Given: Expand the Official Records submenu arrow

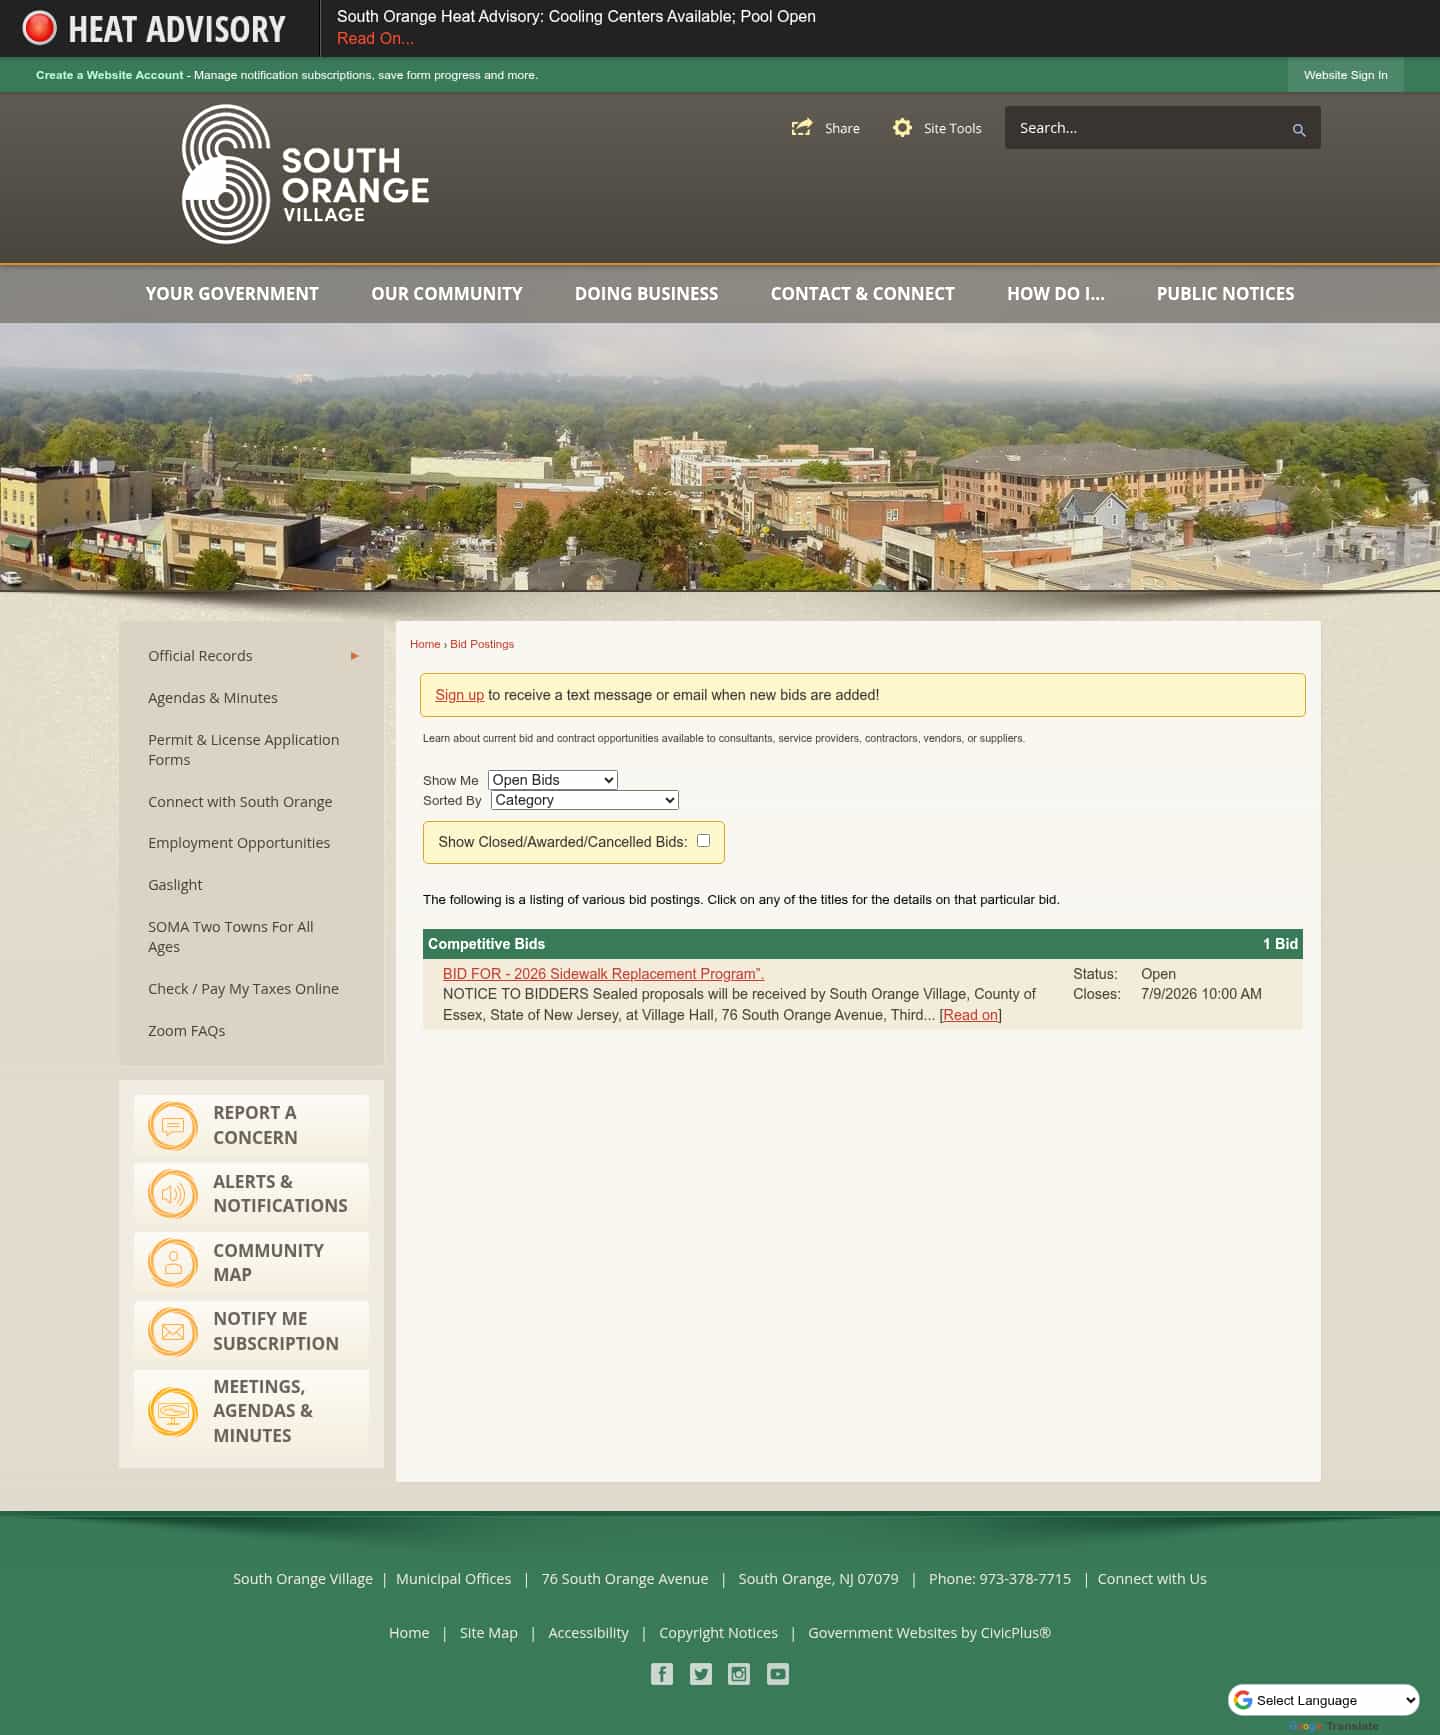Looking at the screenshot, I should coord(354,656).
